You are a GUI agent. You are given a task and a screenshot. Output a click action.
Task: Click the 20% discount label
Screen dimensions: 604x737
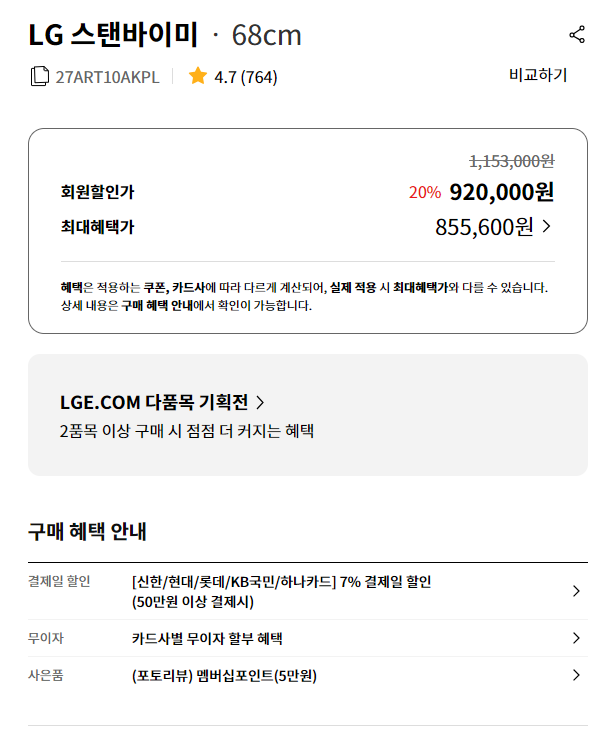424,193
